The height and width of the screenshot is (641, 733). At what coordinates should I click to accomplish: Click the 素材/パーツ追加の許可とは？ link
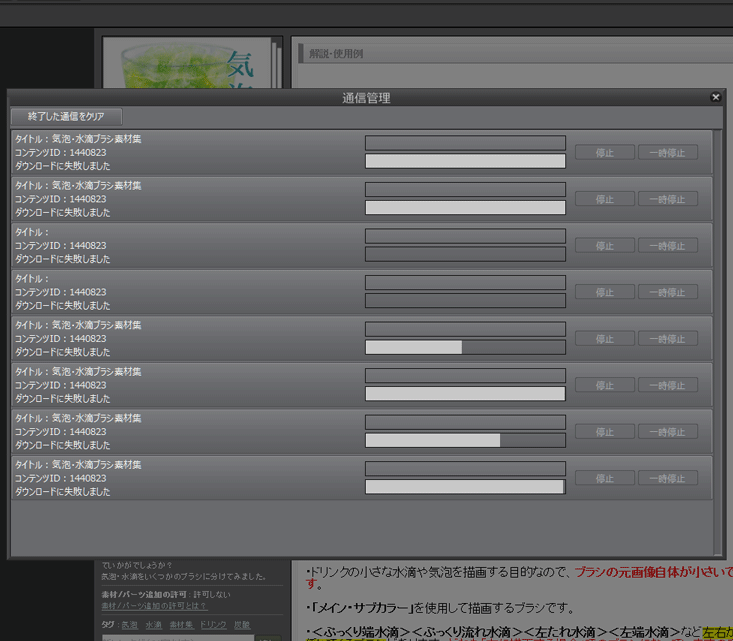click(x=154, y=605)
